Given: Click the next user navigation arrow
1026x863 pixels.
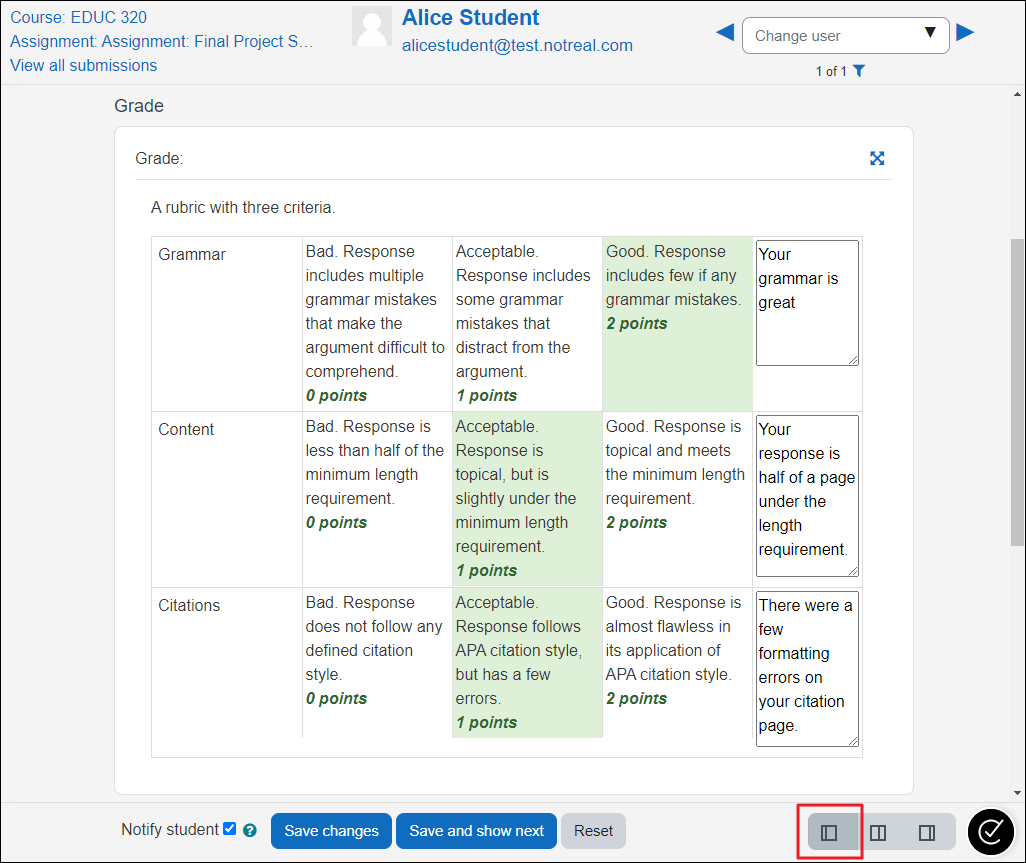Looking at the screenshot, I should (965, 32).
